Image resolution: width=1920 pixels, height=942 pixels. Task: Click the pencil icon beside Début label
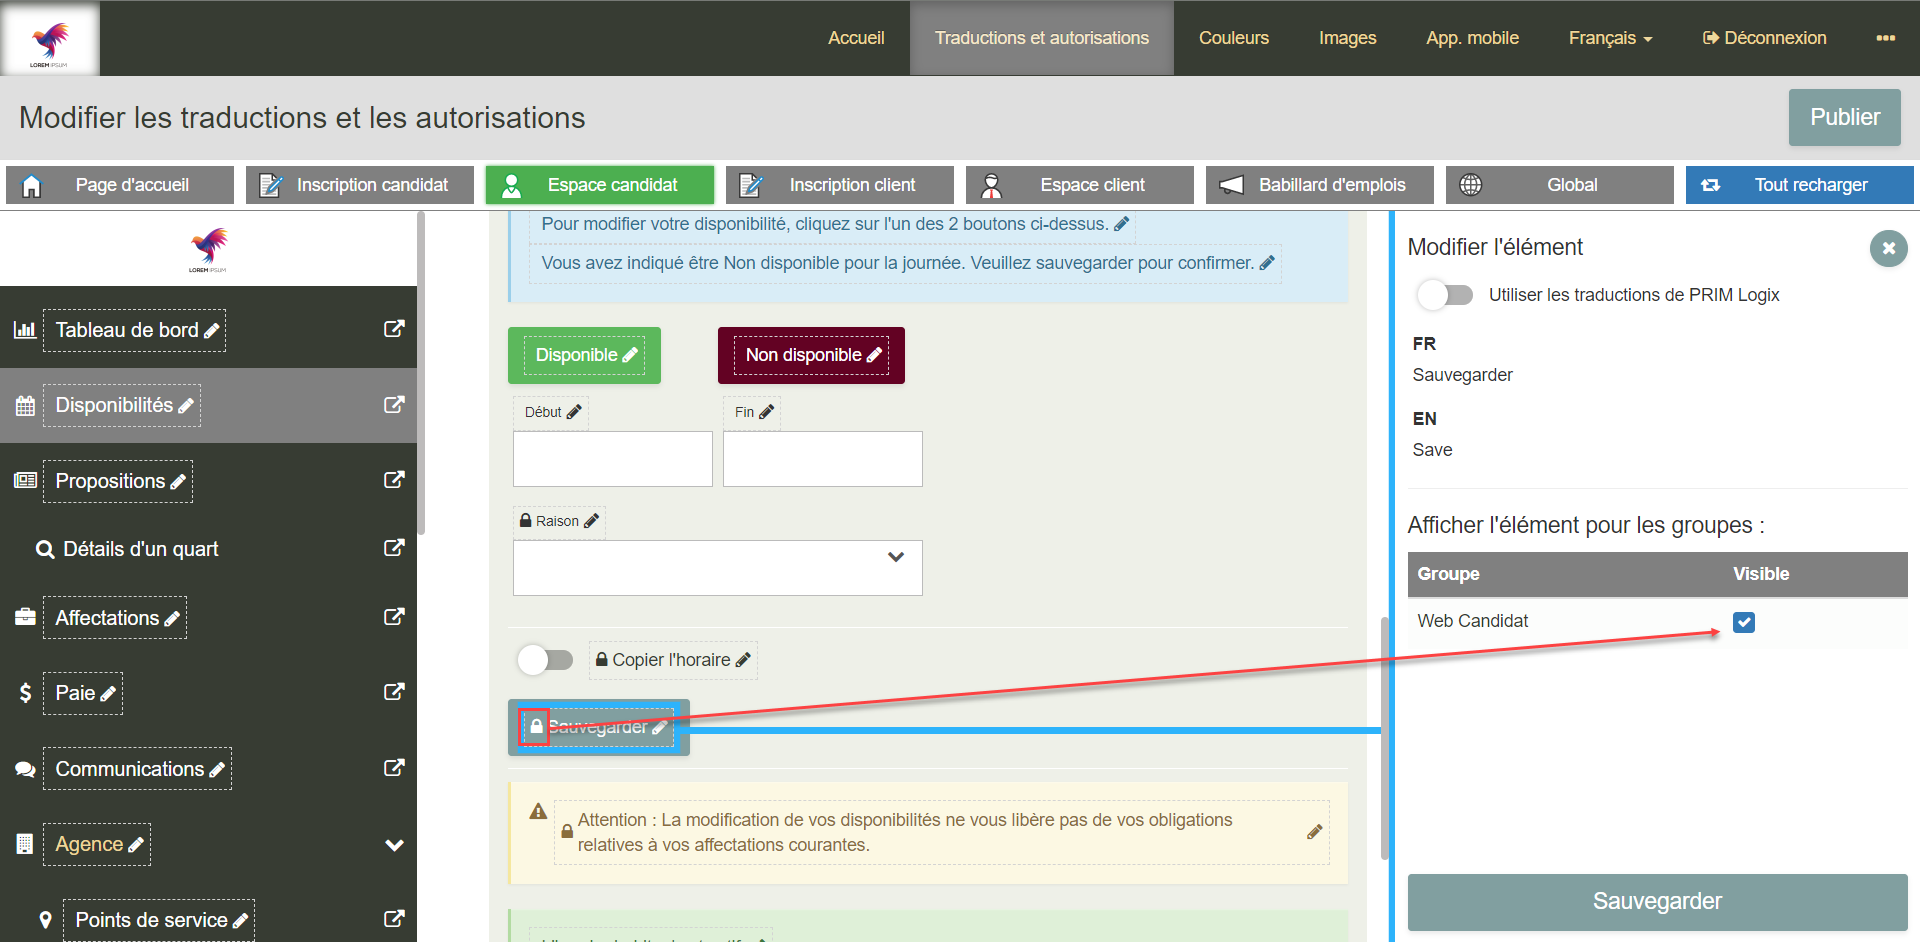tap(574, 412)
